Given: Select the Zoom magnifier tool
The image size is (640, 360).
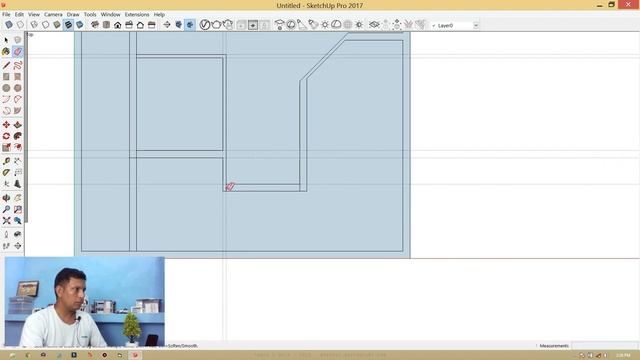Looking at the screenshot, I should [6, 209].
